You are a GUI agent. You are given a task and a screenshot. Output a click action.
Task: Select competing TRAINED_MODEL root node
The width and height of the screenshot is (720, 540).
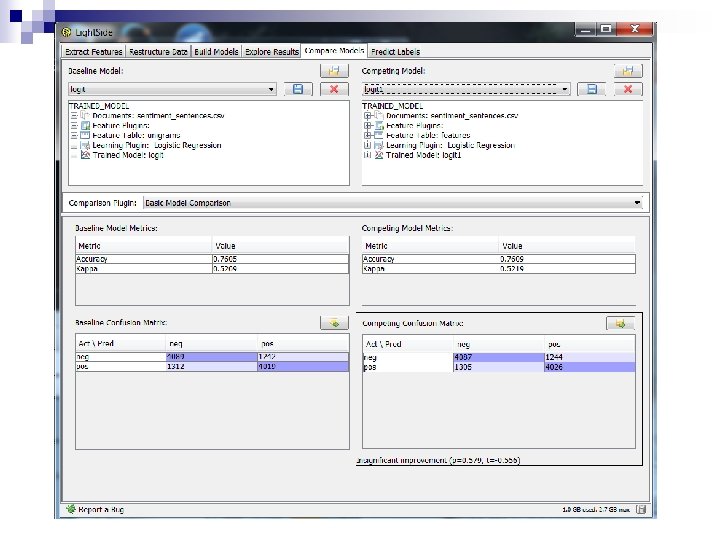(x=393, y=106)
